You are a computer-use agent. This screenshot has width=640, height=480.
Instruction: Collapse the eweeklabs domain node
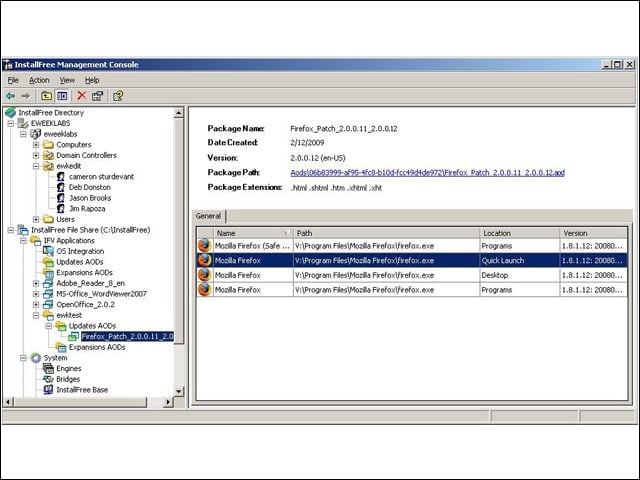(23, 134)
